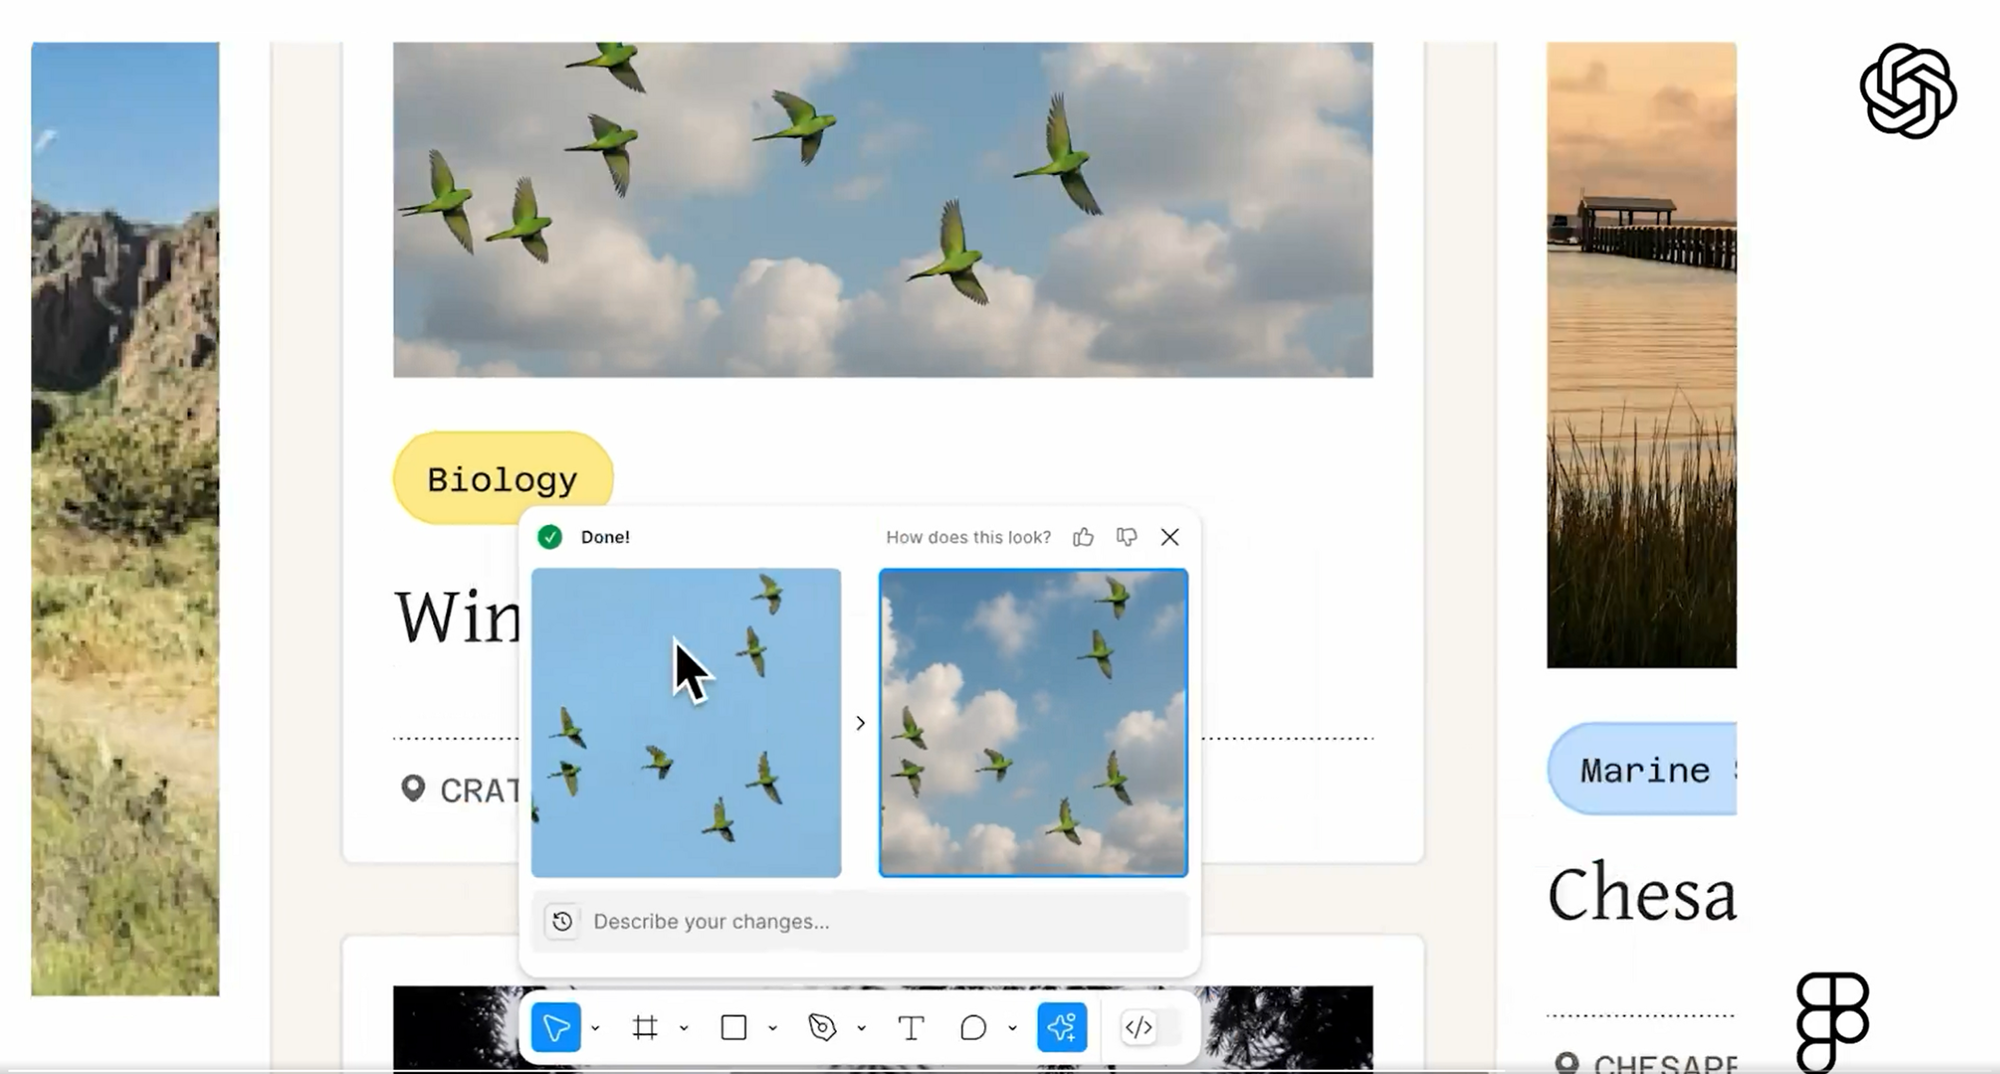Select the Text tool
2000x1074 pixels.
[x=911, y=1027]
